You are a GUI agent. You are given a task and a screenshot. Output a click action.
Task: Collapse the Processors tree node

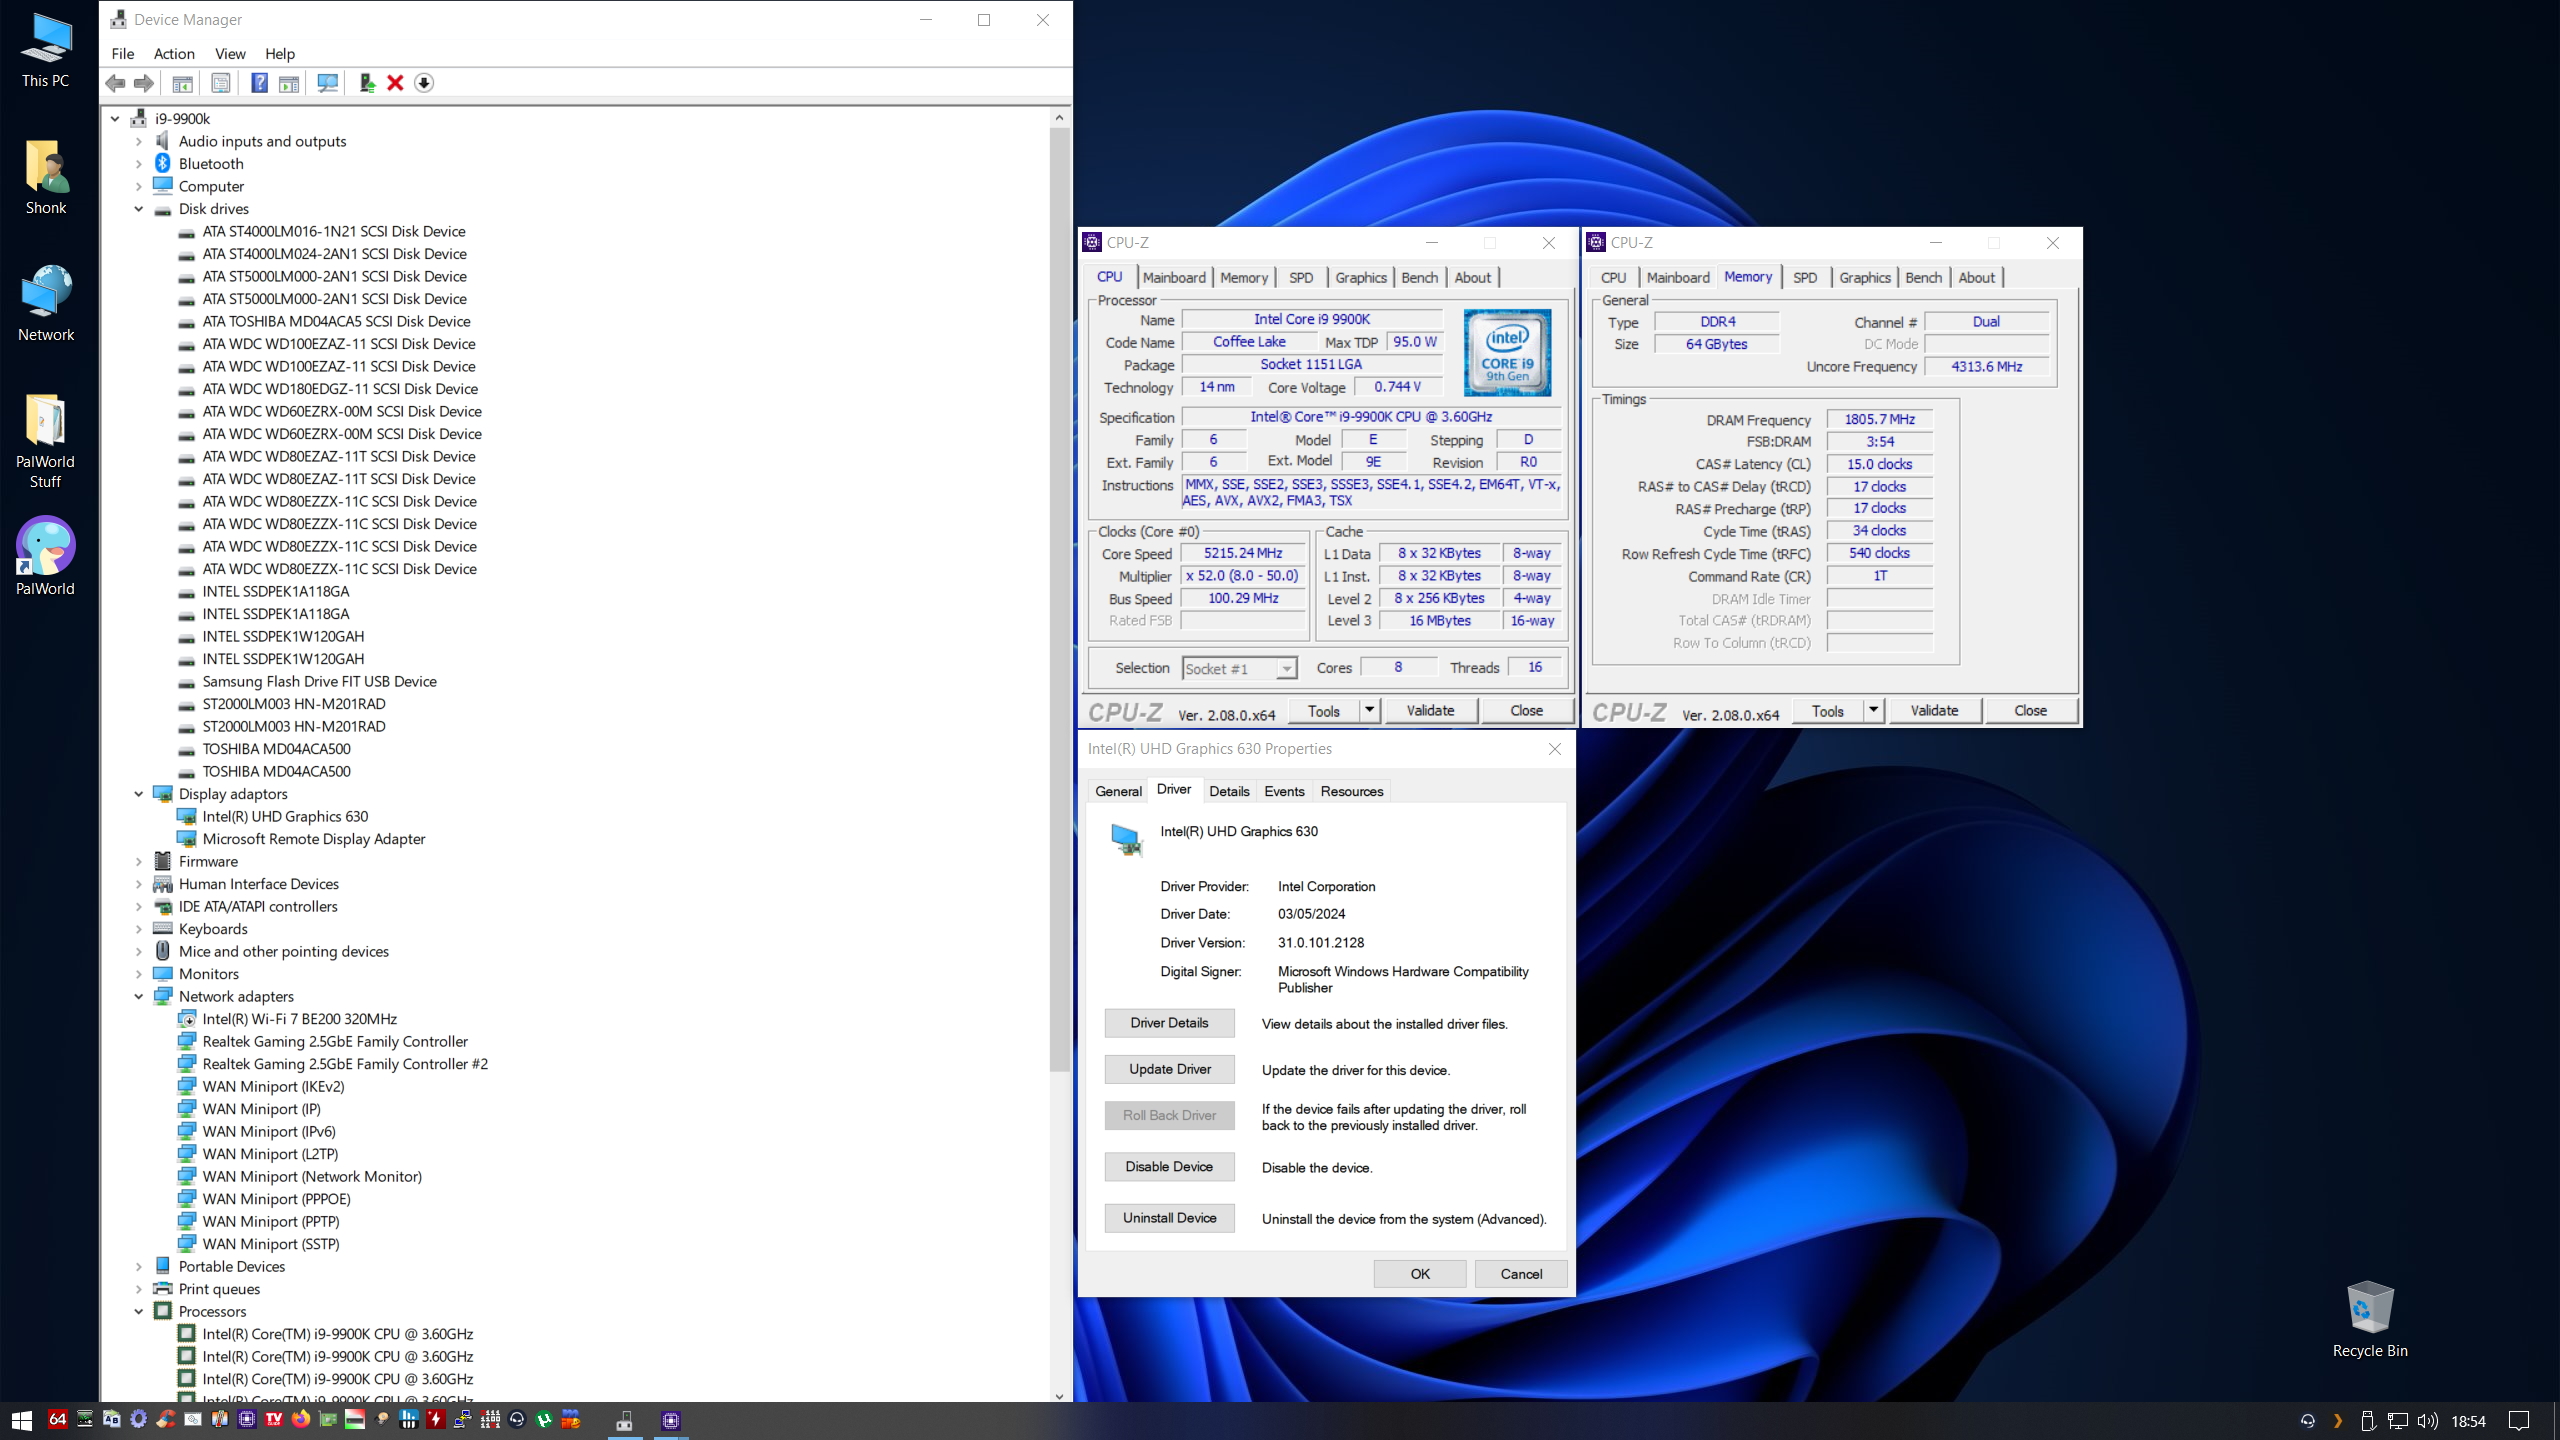(x=139, y=1312)
